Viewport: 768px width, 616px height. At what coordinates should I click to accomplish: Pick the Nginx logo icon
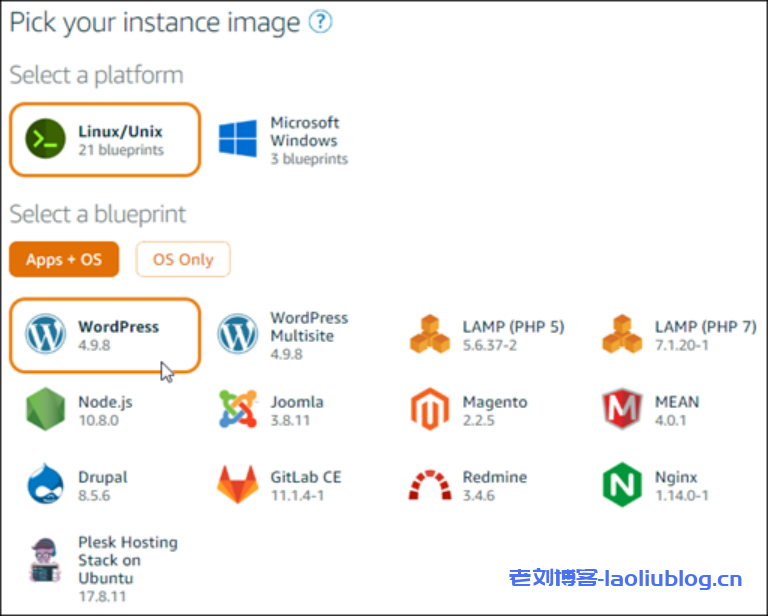[x=621, y=486]
